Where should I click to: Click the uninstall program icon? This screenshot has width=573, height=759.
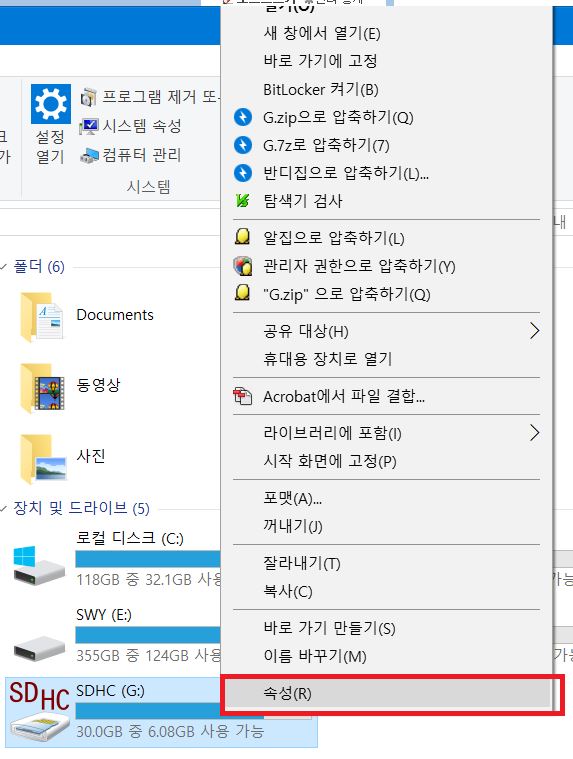click(89, 97)
